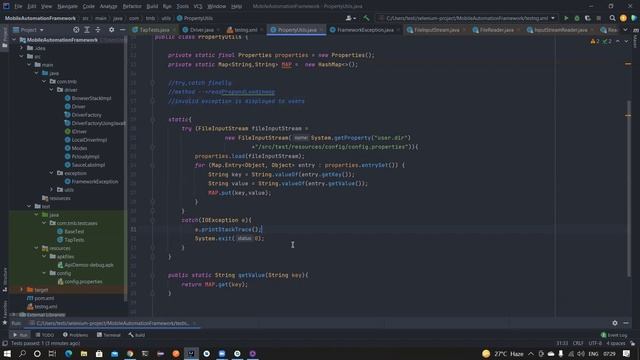
Task: Collapse the exception package
Action: pos(52,173)
